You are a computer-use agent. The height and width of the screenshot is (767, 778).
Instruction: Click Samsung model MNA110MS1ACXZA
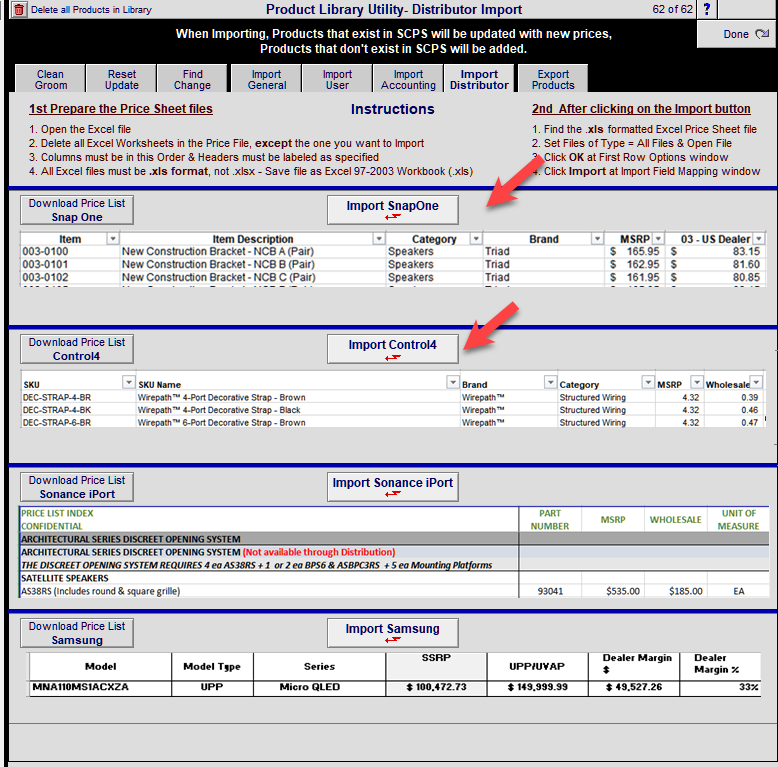pos(80,687)
